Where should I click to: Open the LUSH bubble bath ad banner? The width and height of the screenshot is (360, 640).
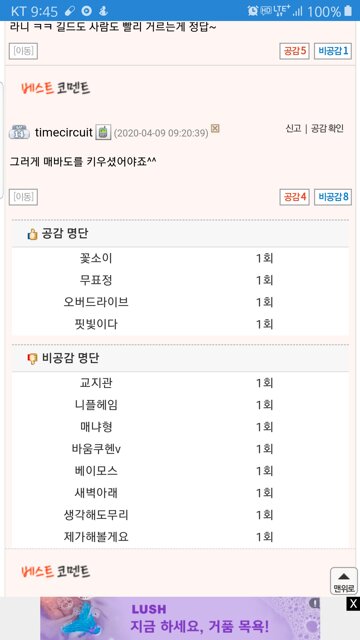[180, 618]
